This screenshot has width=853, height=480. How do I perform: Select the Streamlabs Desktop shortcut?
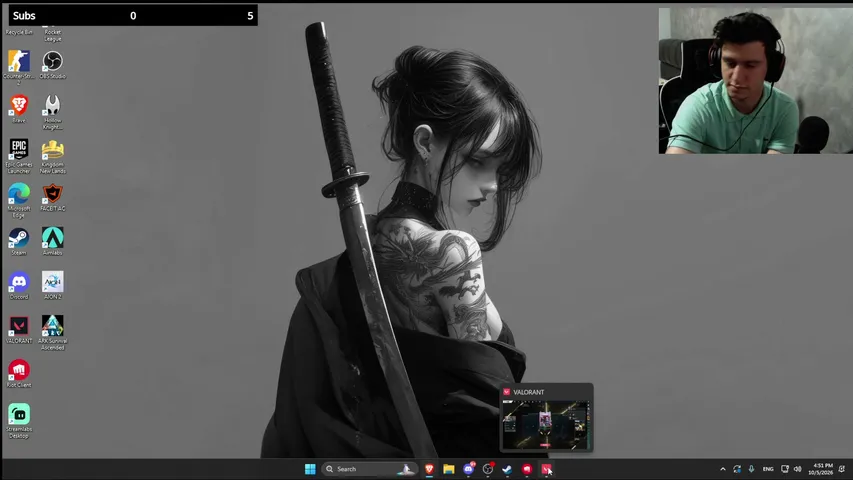[19, 421]
